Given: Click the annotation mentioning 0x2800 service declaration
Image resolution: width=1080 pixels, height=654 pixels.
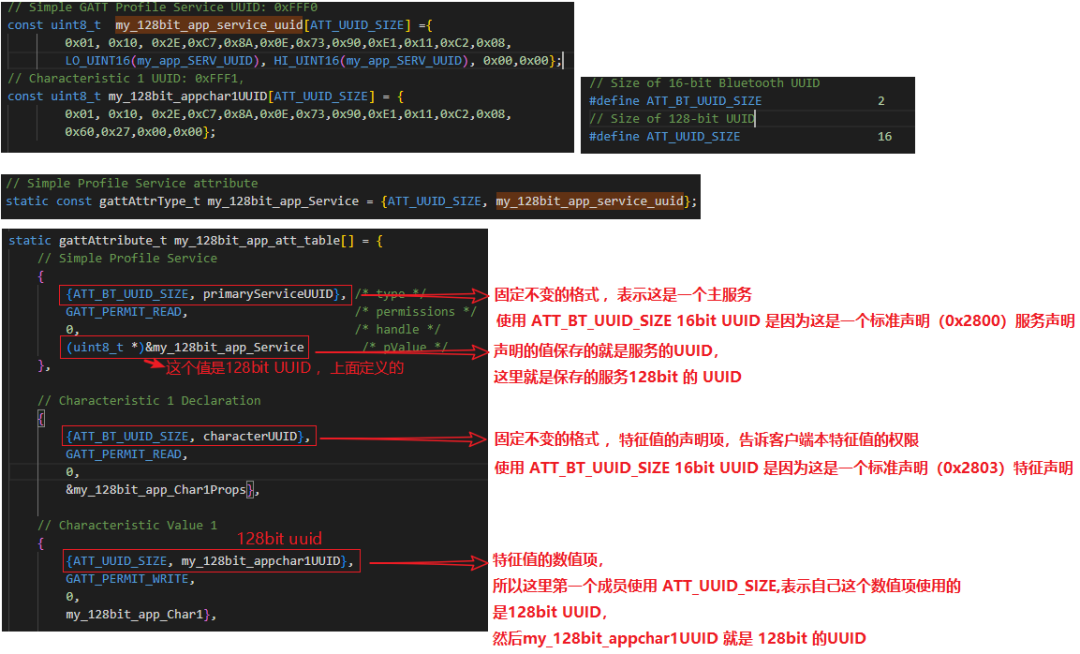Looking at the screenshot, I should click(x=785, y=322).
